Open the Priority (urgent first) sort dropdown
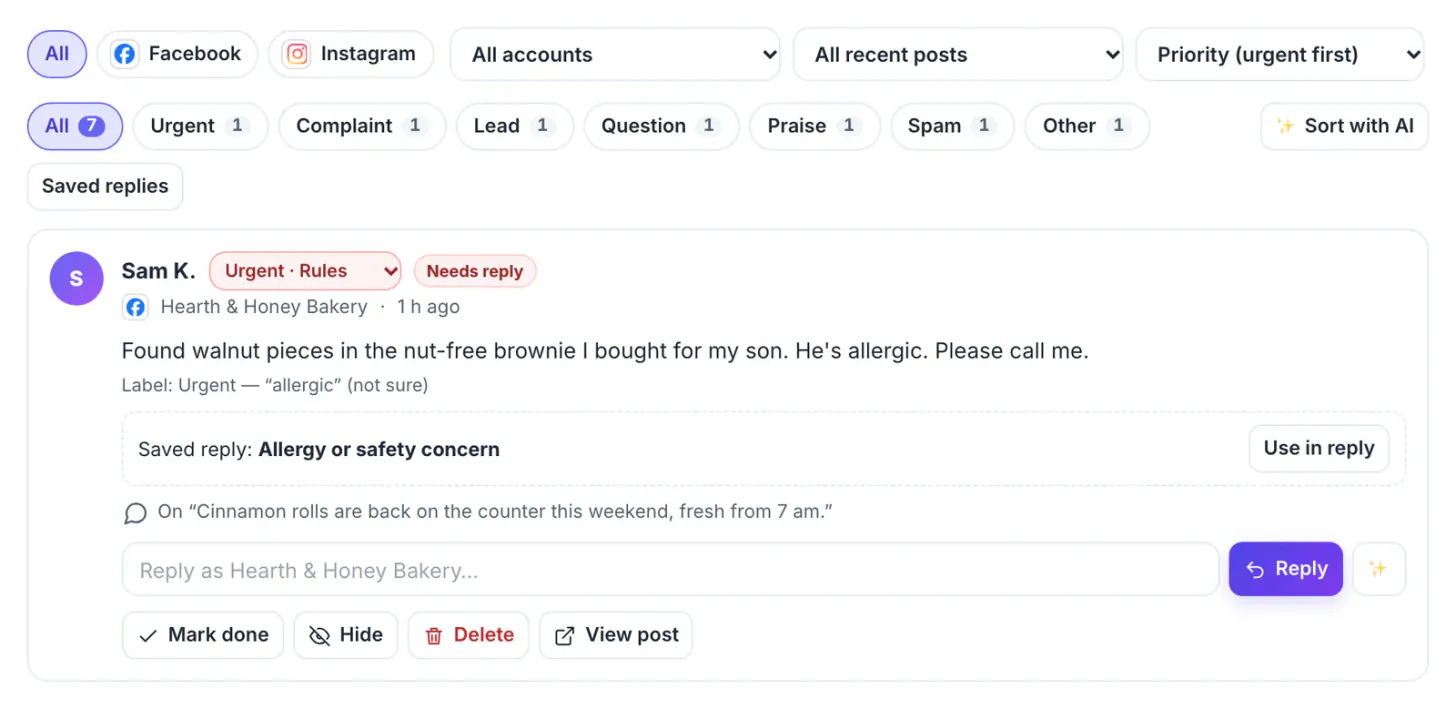The width and height of the screenshot is (1456, 709). point(1280,55)
